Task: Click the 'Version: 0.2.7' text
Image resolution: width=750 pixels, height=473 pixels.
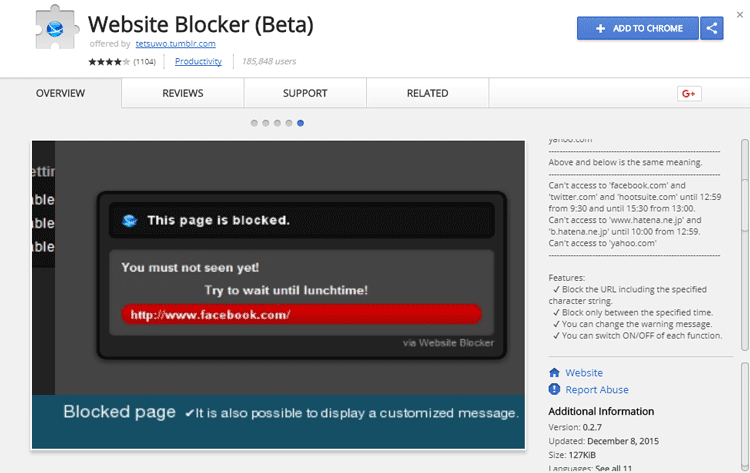Action: coord(575,427)
